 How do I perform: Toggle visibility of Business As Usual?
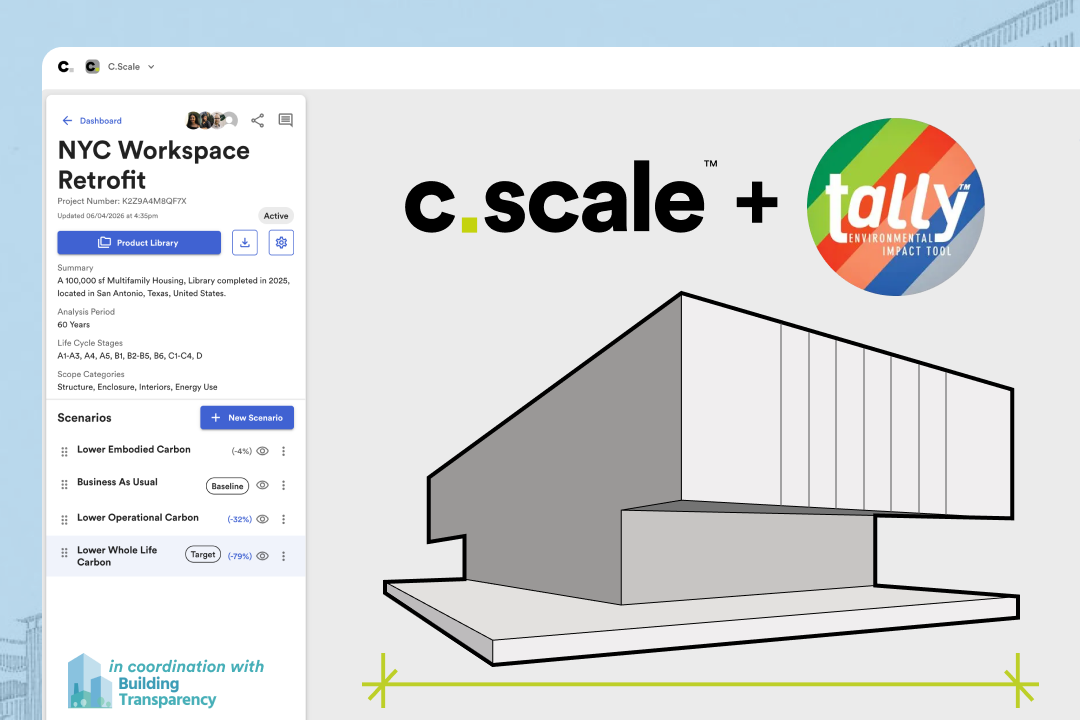[x=262, y=485]
